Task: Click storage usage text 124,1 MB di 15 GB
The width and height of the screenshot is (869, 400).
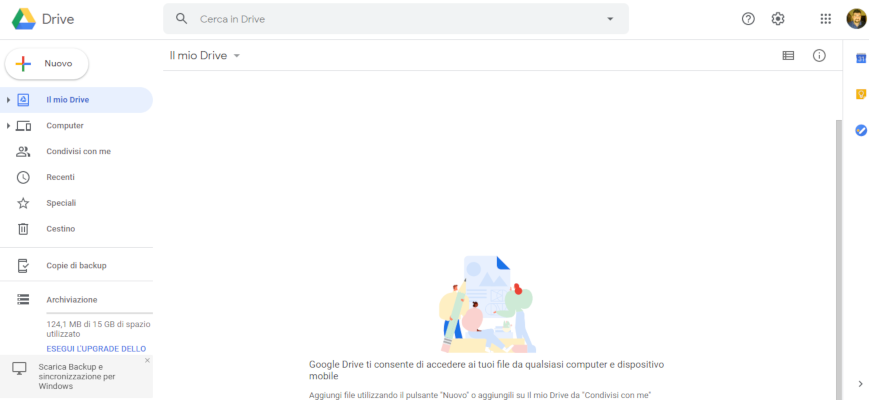Action: [x=99, y=329]
